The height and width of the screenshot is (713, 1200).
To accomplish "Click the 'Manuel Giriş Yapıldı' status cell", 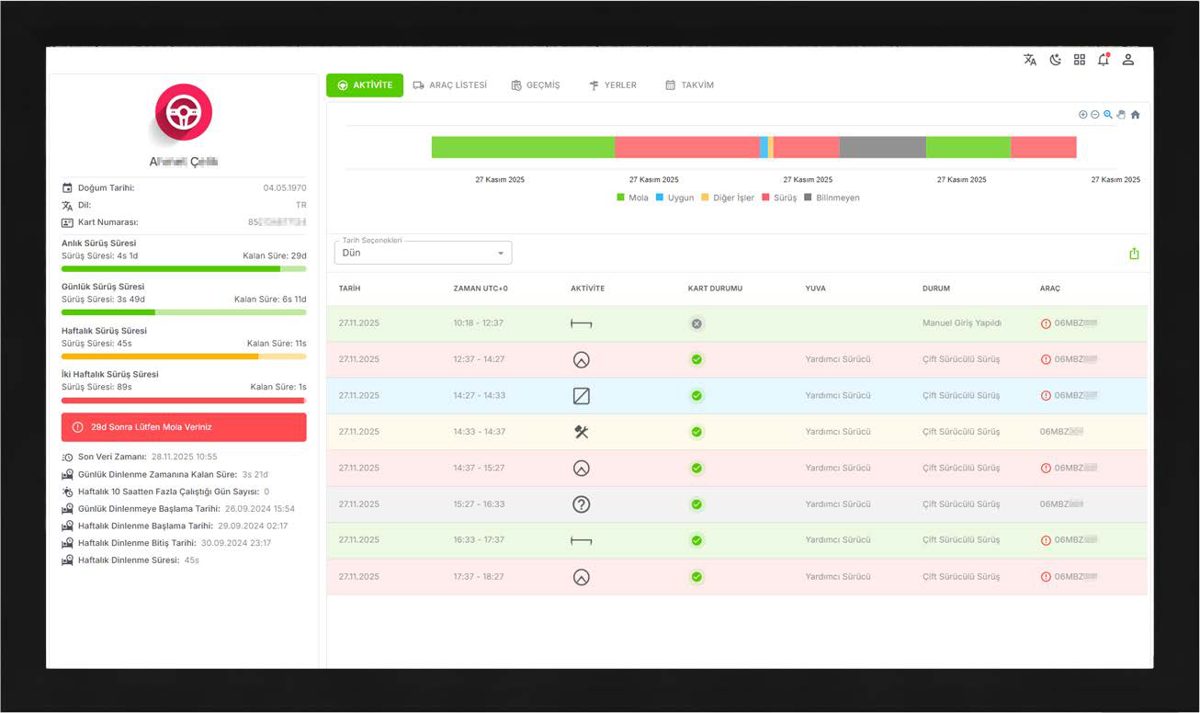I will (x=962, y=324).
